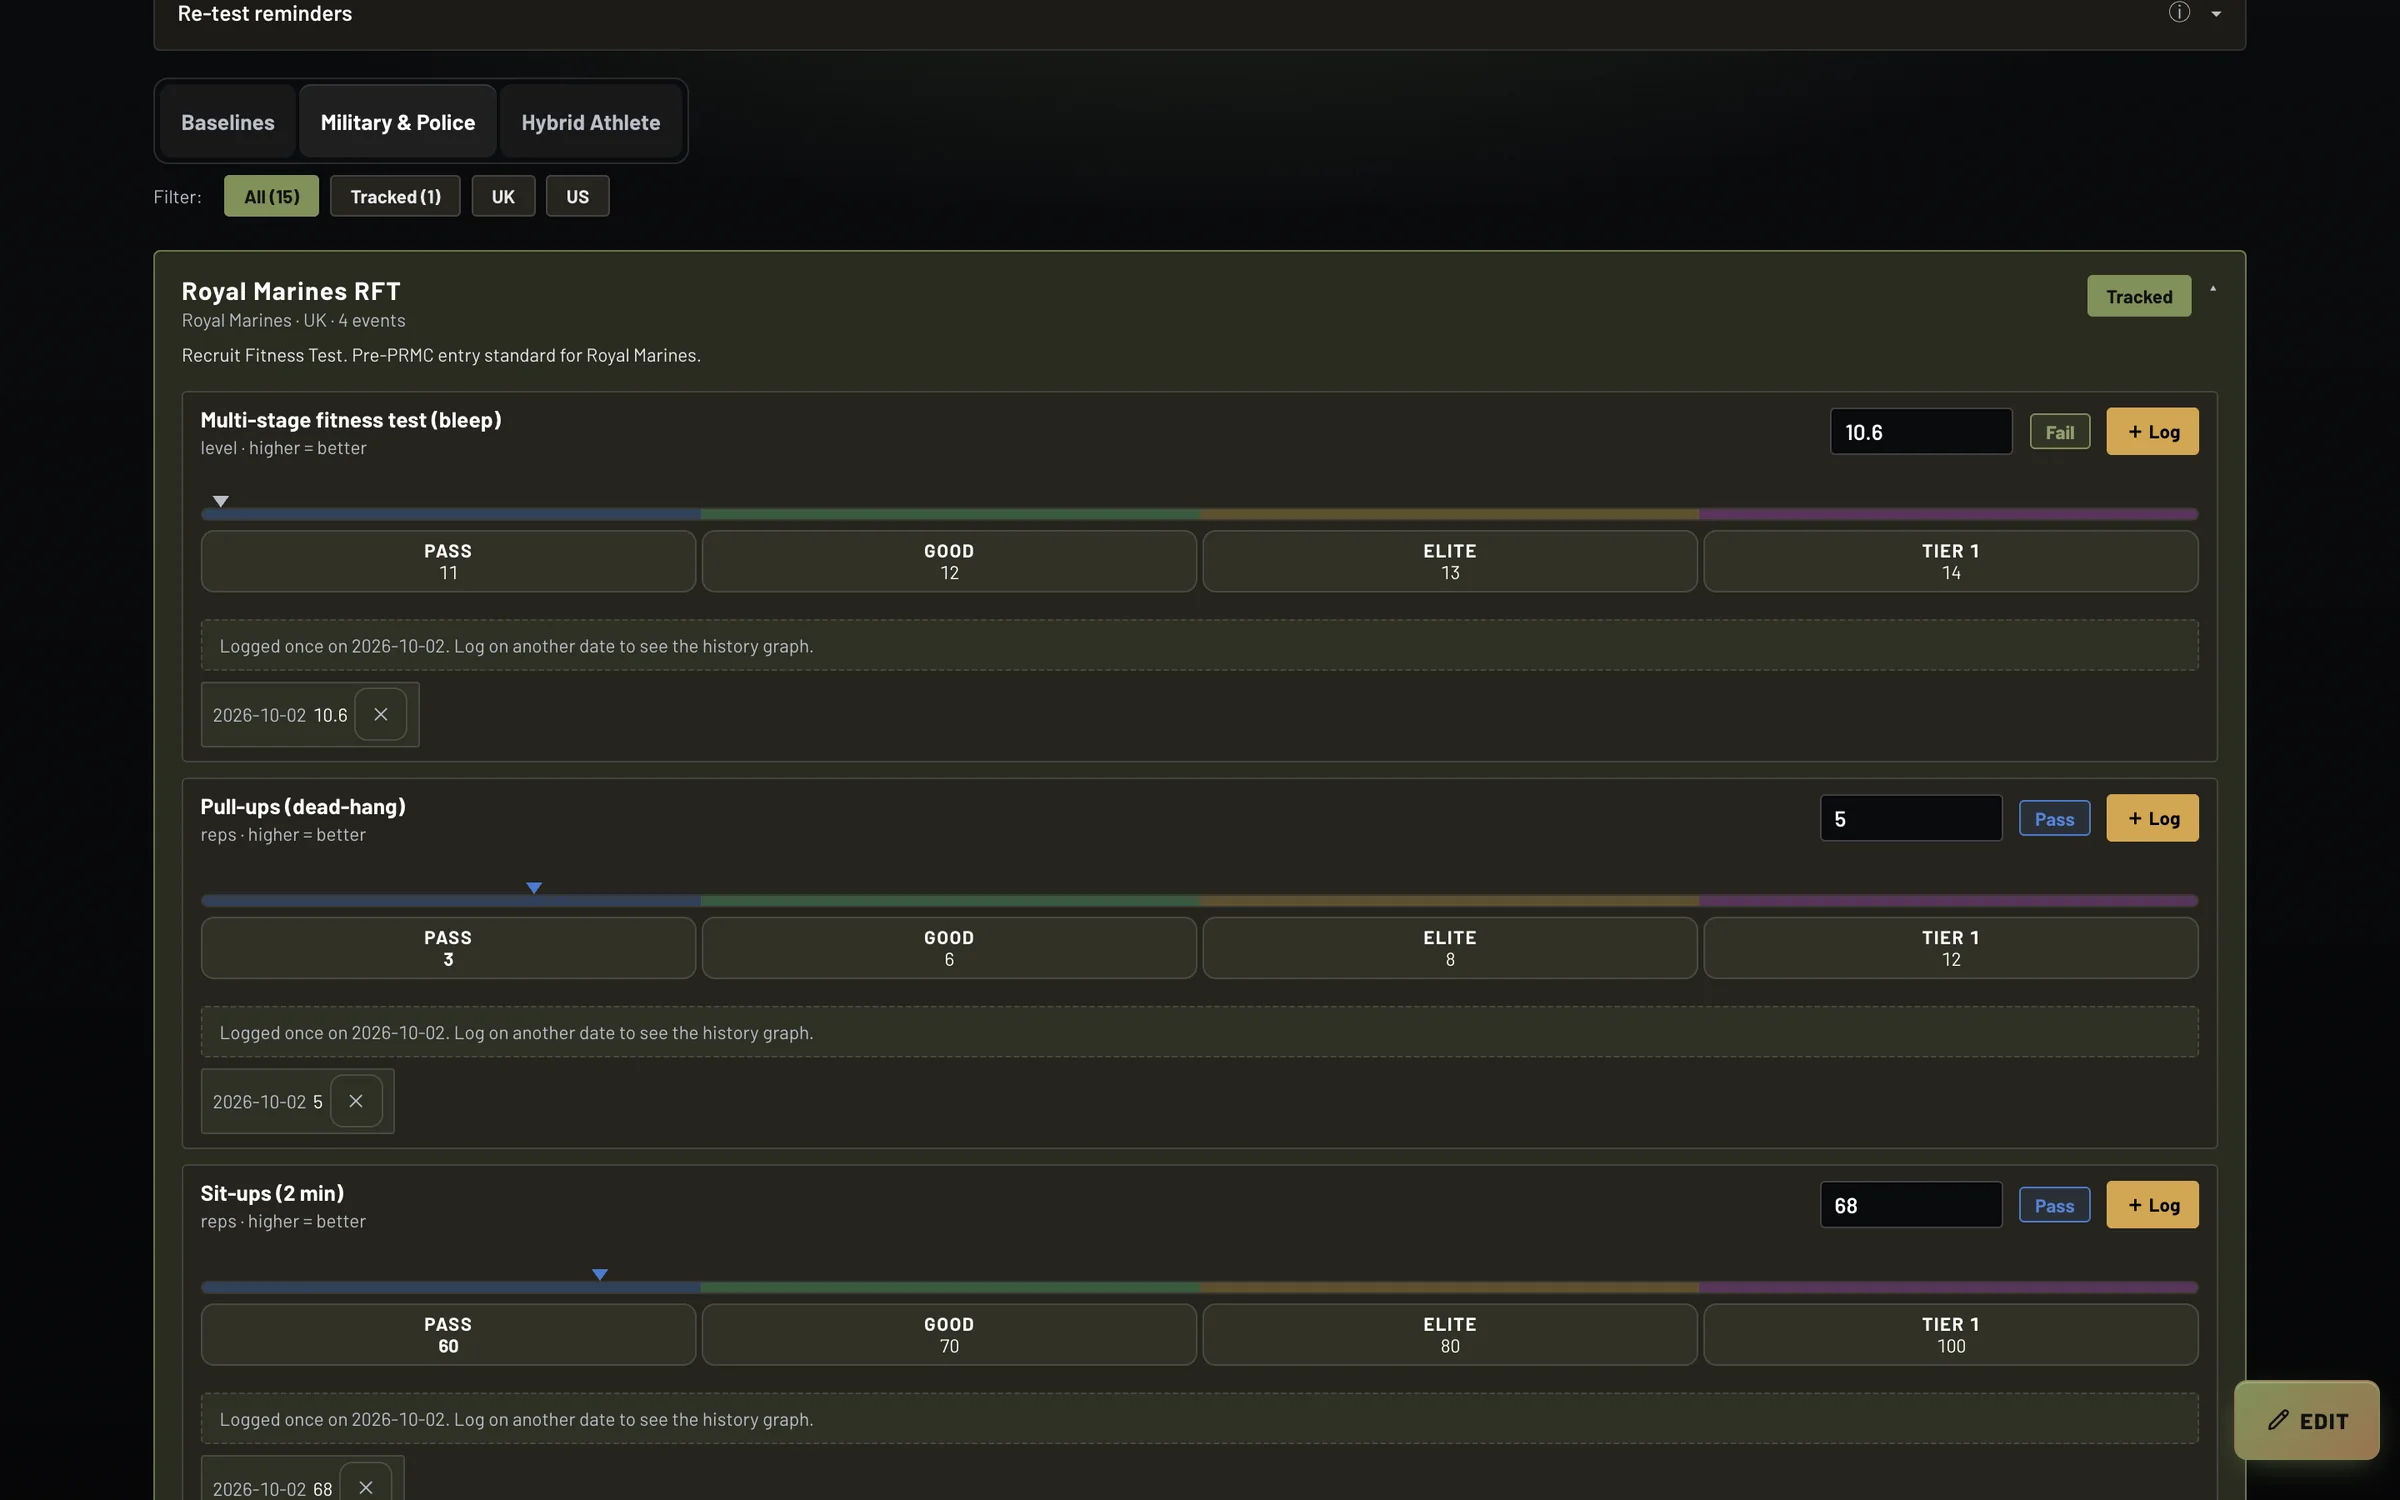
Task: Click the Pass badge on sit-ups
Action: 2054,1206
